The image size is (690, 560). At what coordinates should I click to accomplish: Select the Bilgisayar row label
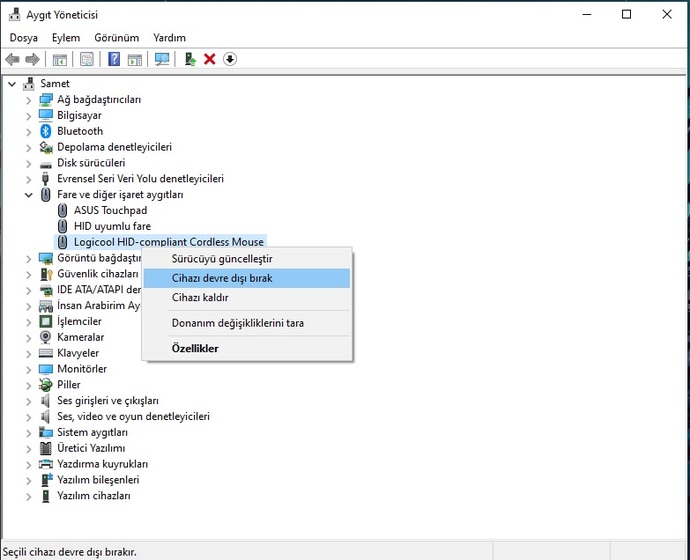point(79,115)
